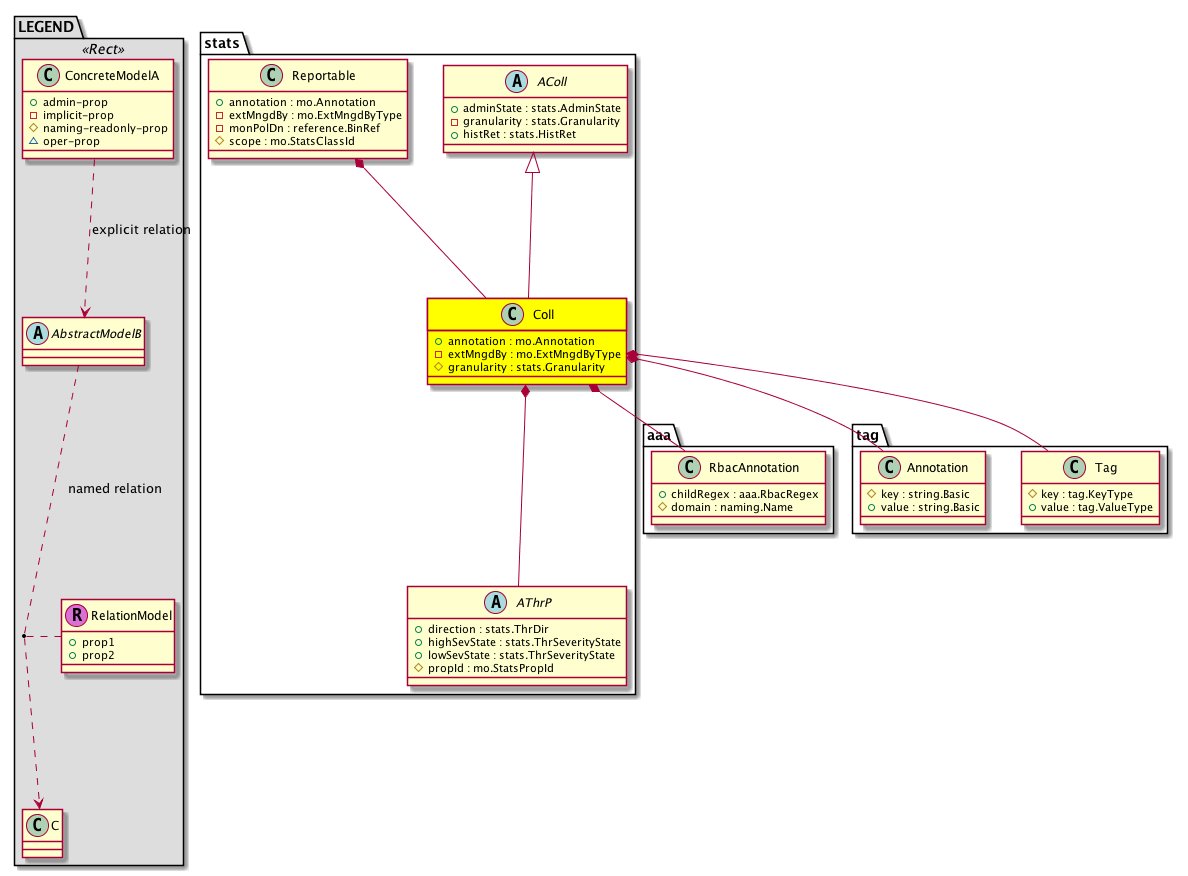Select the C icon in the Coll class header

(x=512, y=314)
